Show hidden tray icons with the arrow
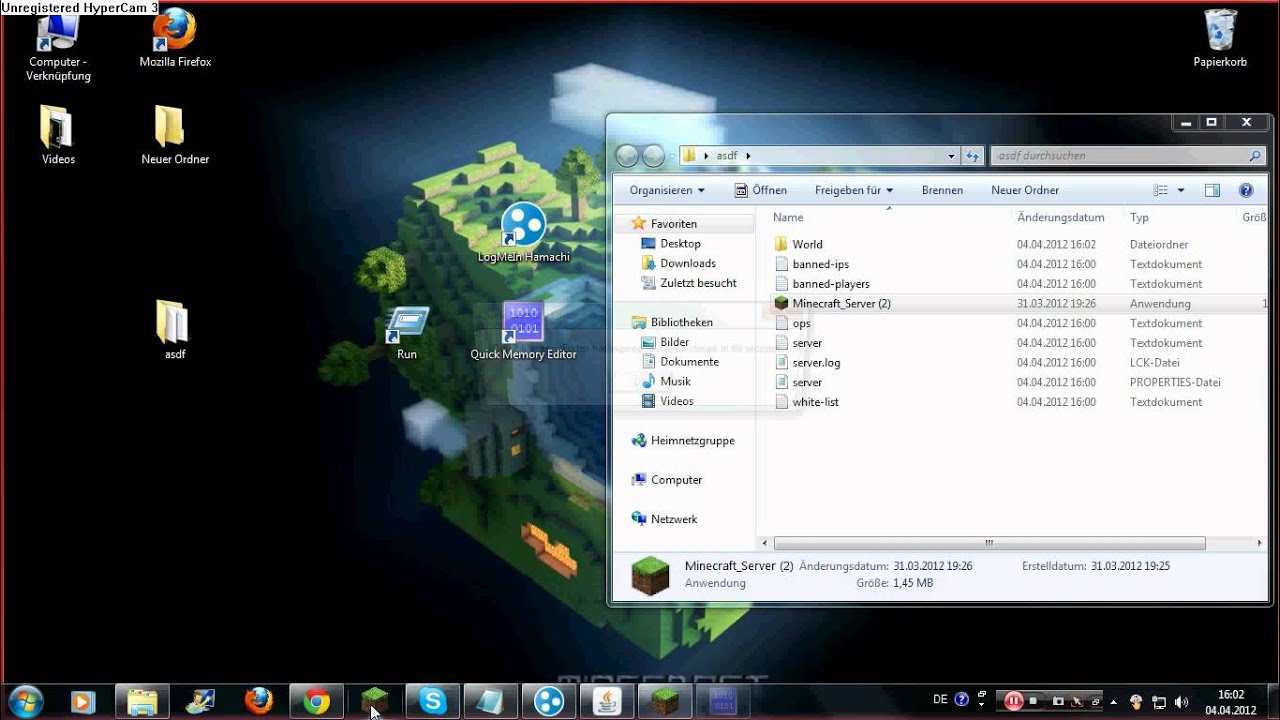 click(x=1114, y=702)
